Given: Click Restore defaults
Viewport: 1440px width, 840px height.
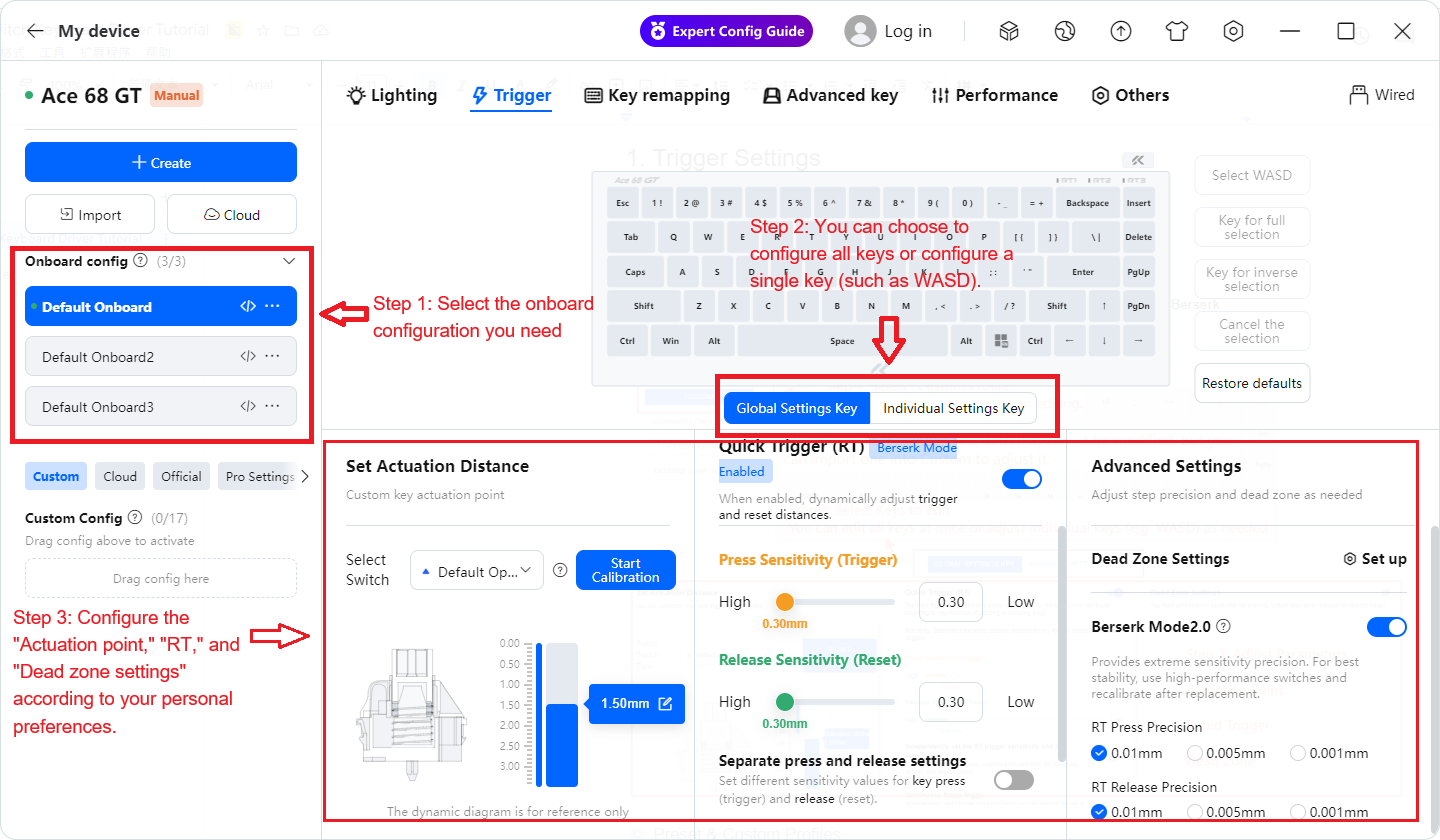Looking at the screenshot, I should click(1252, 383).
